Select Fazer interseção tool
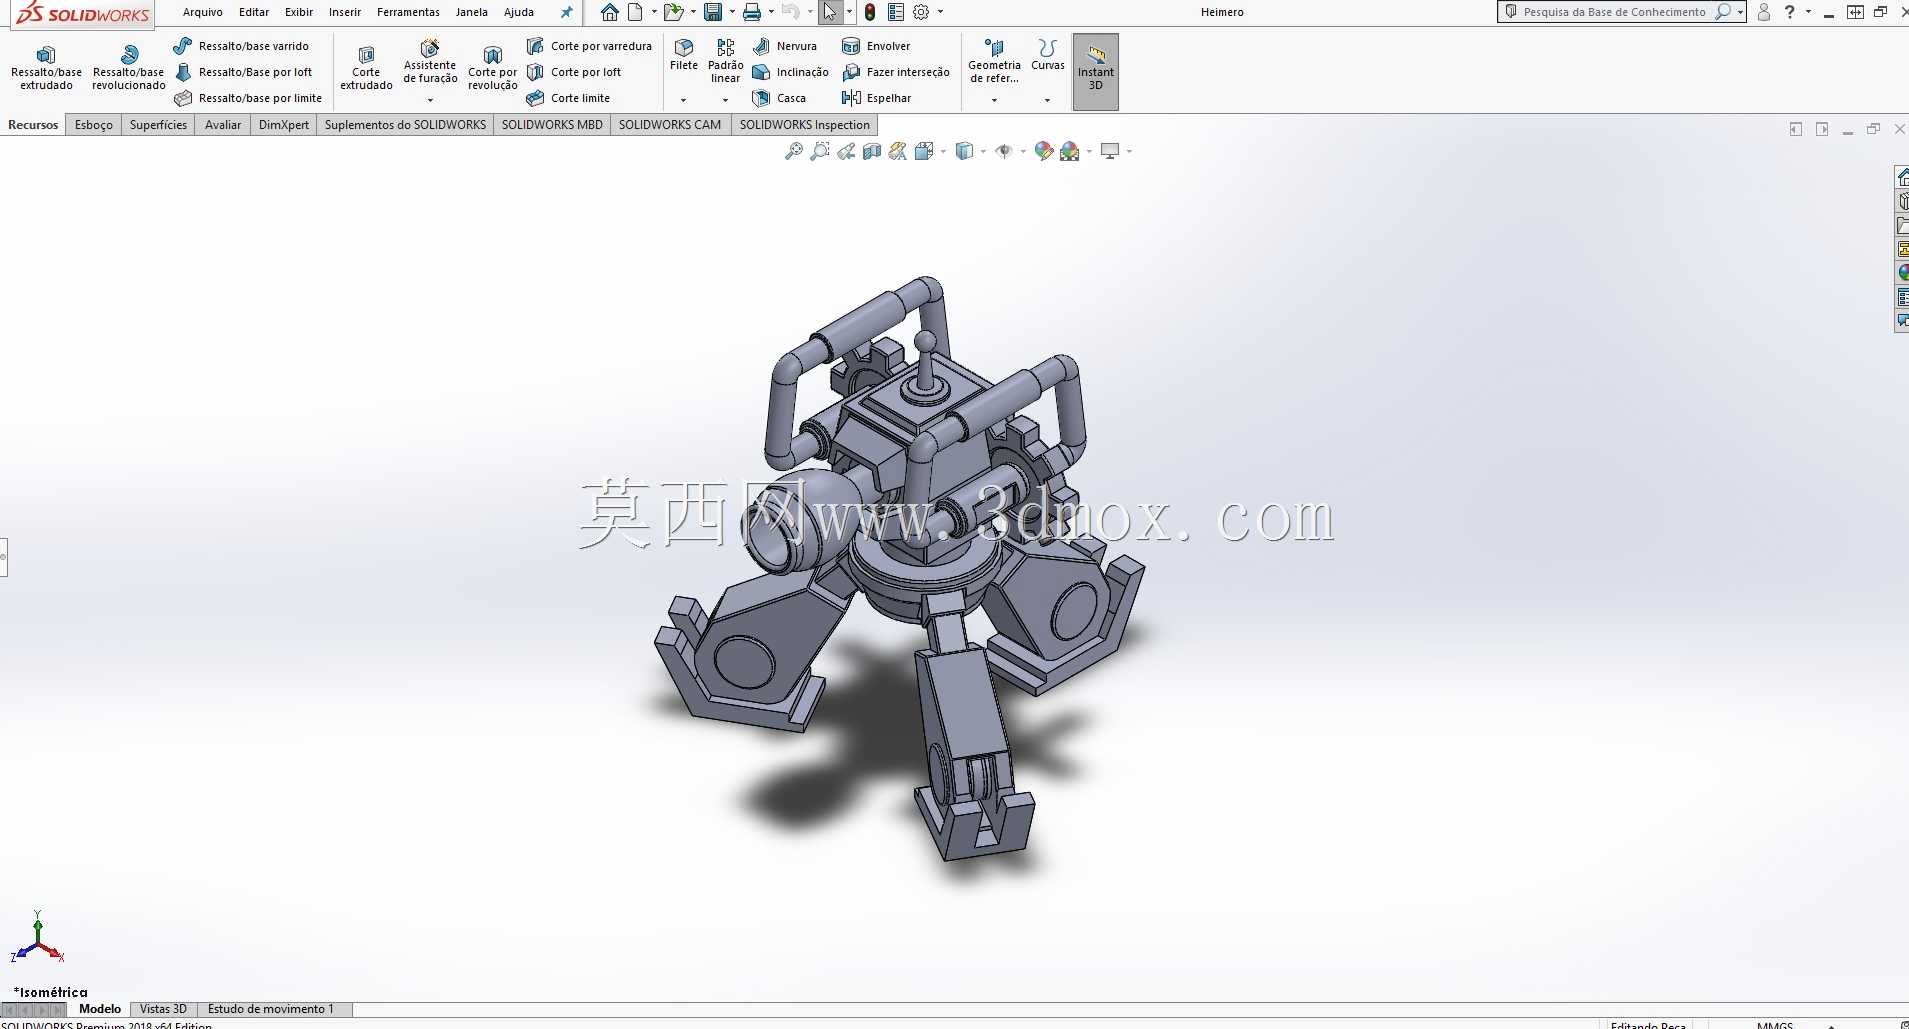Viewport: 1909px width, 1029px height. tap(896, 72)
